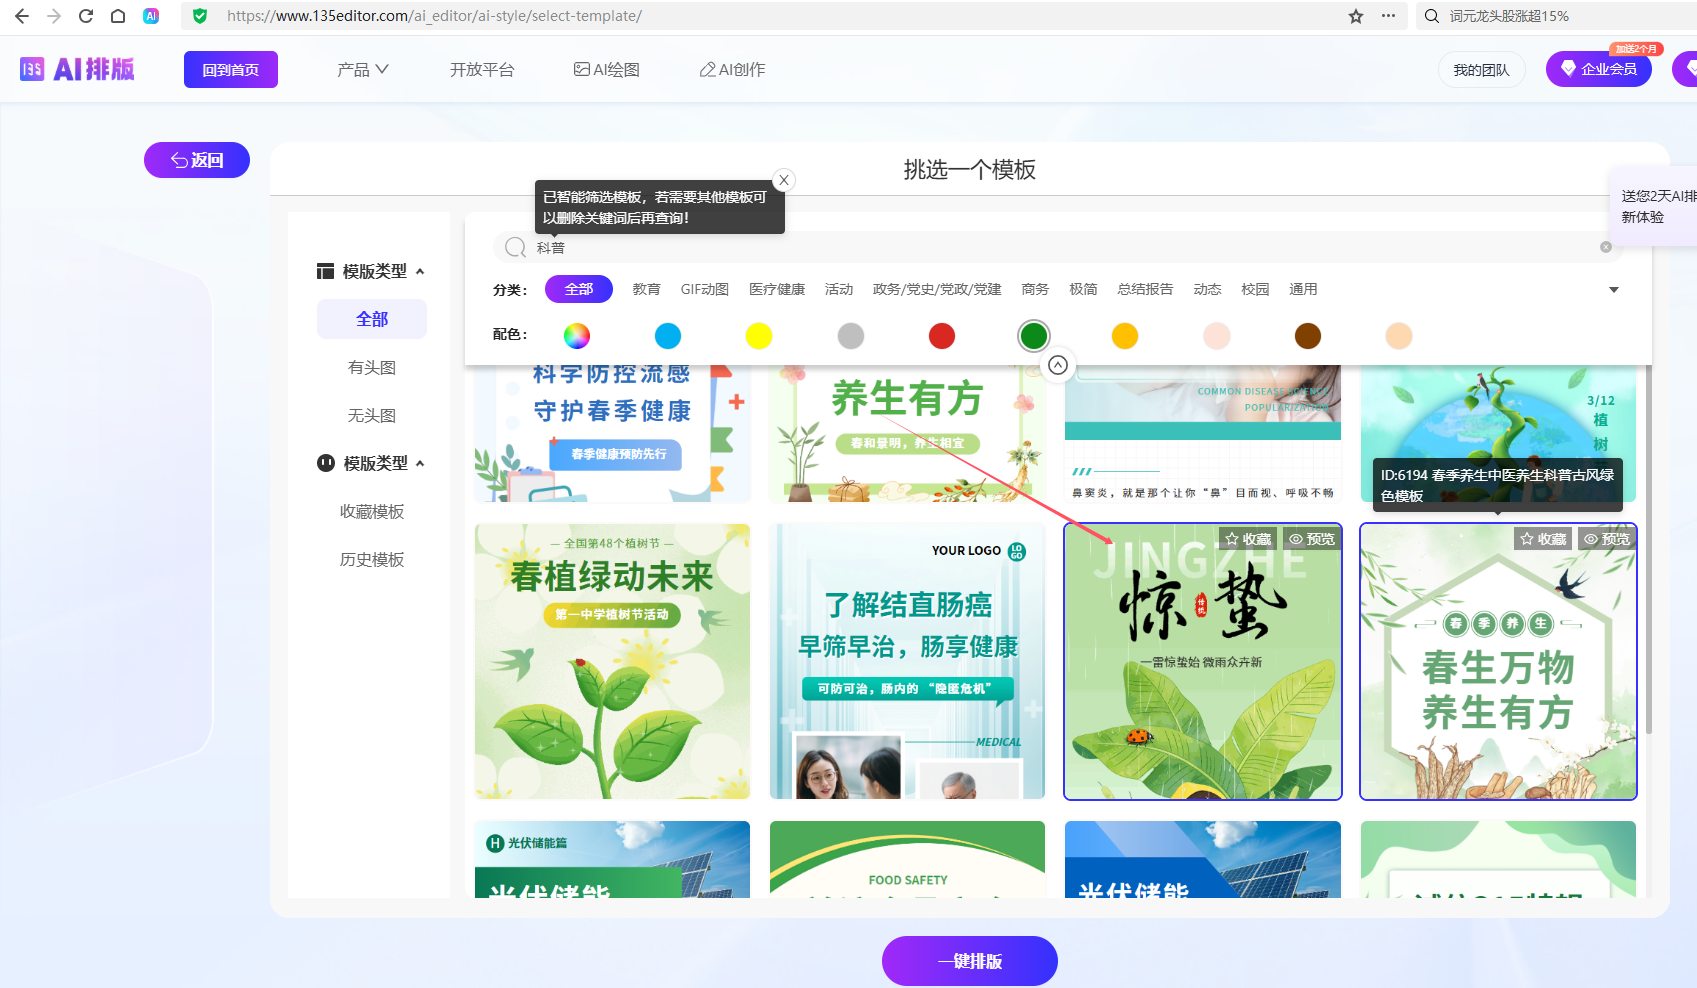The height and width of the screenshot is (988, 1697).
Task: Clear the template search keyword
Action: click(x=1606, y=247)
